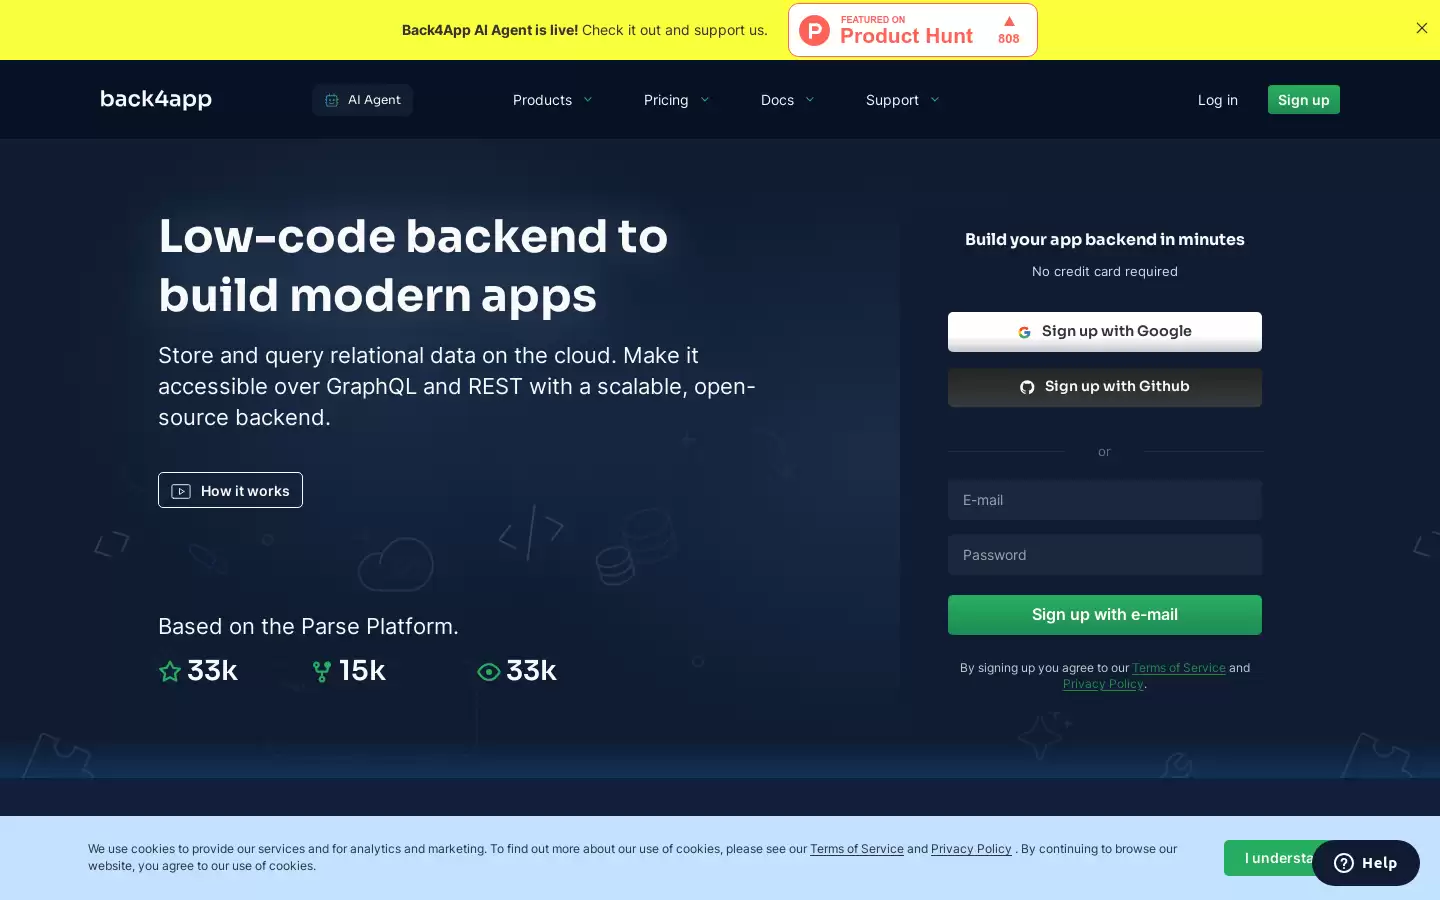The width and height of the screenshot is (1440, 900).
Task: Expand the Products dropdown menu
Action: tap(553, 100)
